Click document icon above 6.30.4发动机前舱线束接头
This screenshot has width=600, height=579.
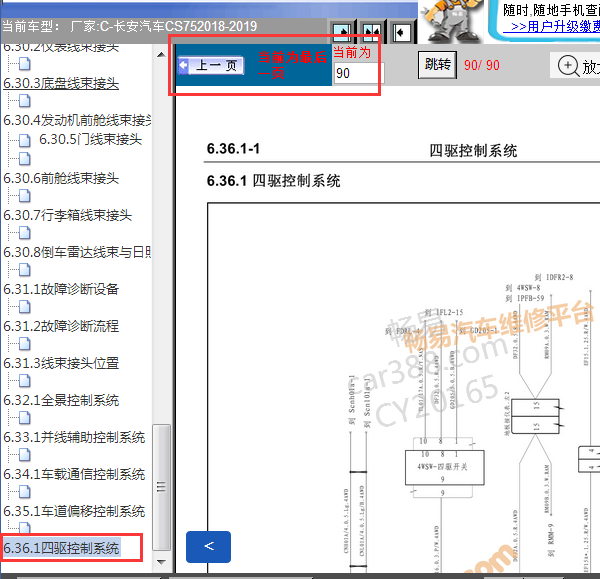click(25, 101)
